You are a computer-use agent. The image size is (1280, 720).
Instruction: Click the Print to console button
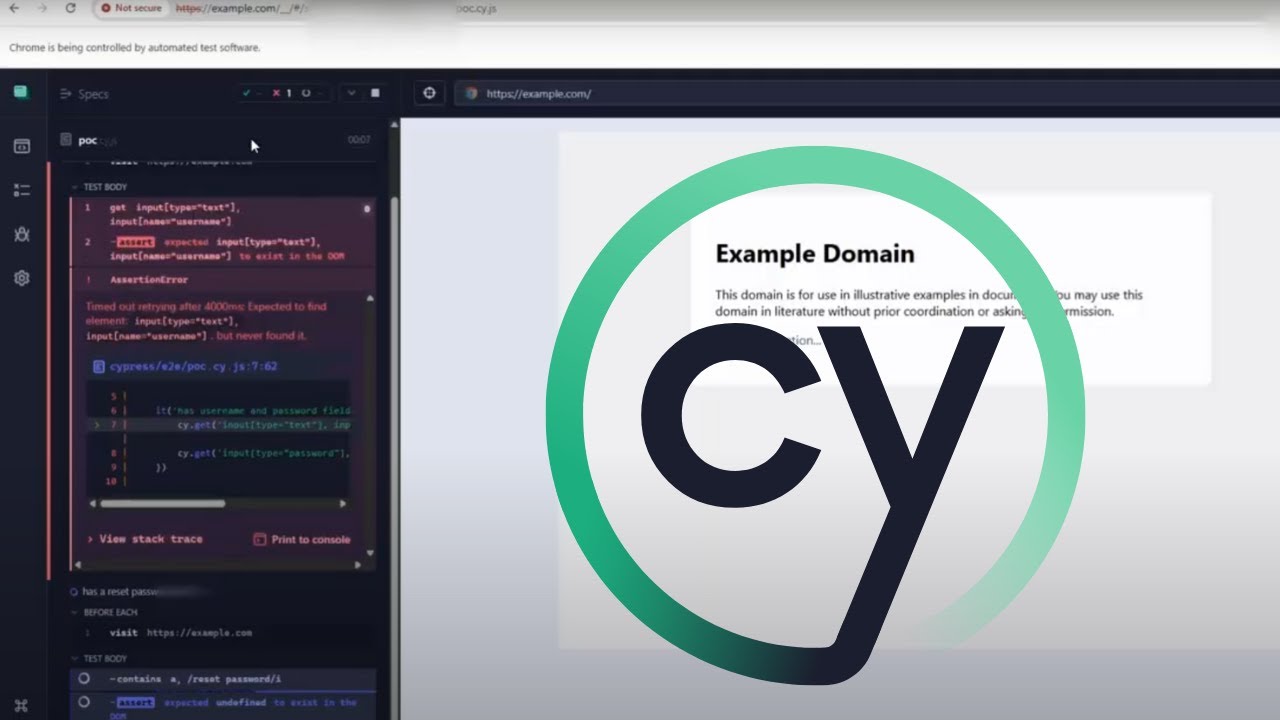[x=302, y=539]
